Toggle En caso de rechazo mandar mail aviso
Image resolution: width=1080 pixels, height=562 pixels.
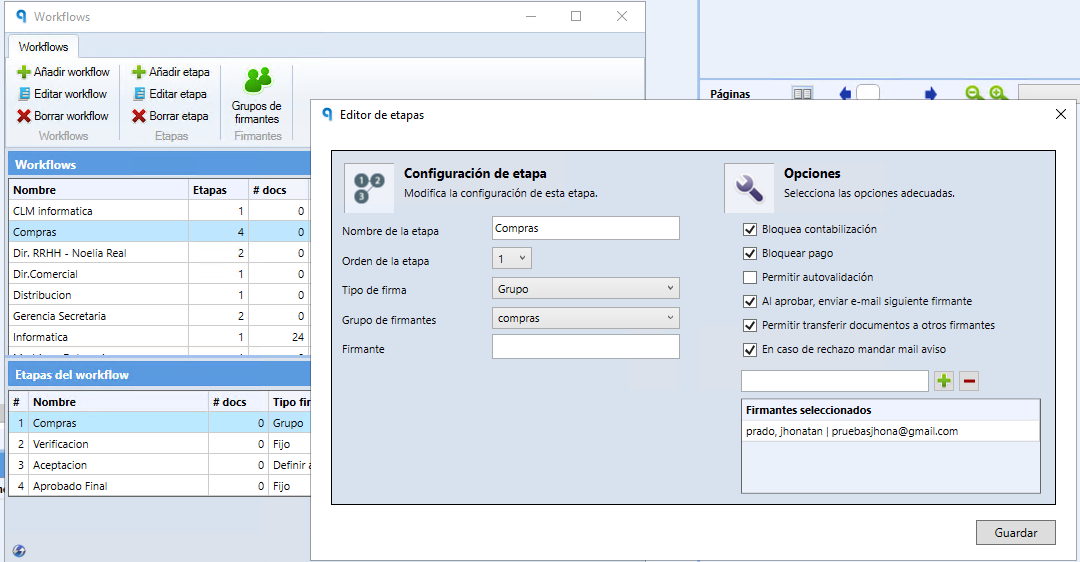[x=750, y=349]
